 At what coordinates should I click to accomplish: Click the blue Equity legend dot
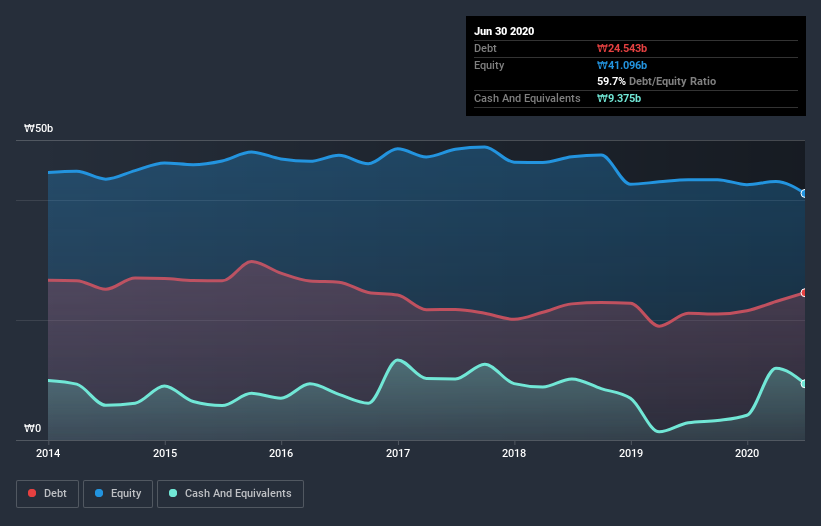pyautogui.click(x=99, y=493)
